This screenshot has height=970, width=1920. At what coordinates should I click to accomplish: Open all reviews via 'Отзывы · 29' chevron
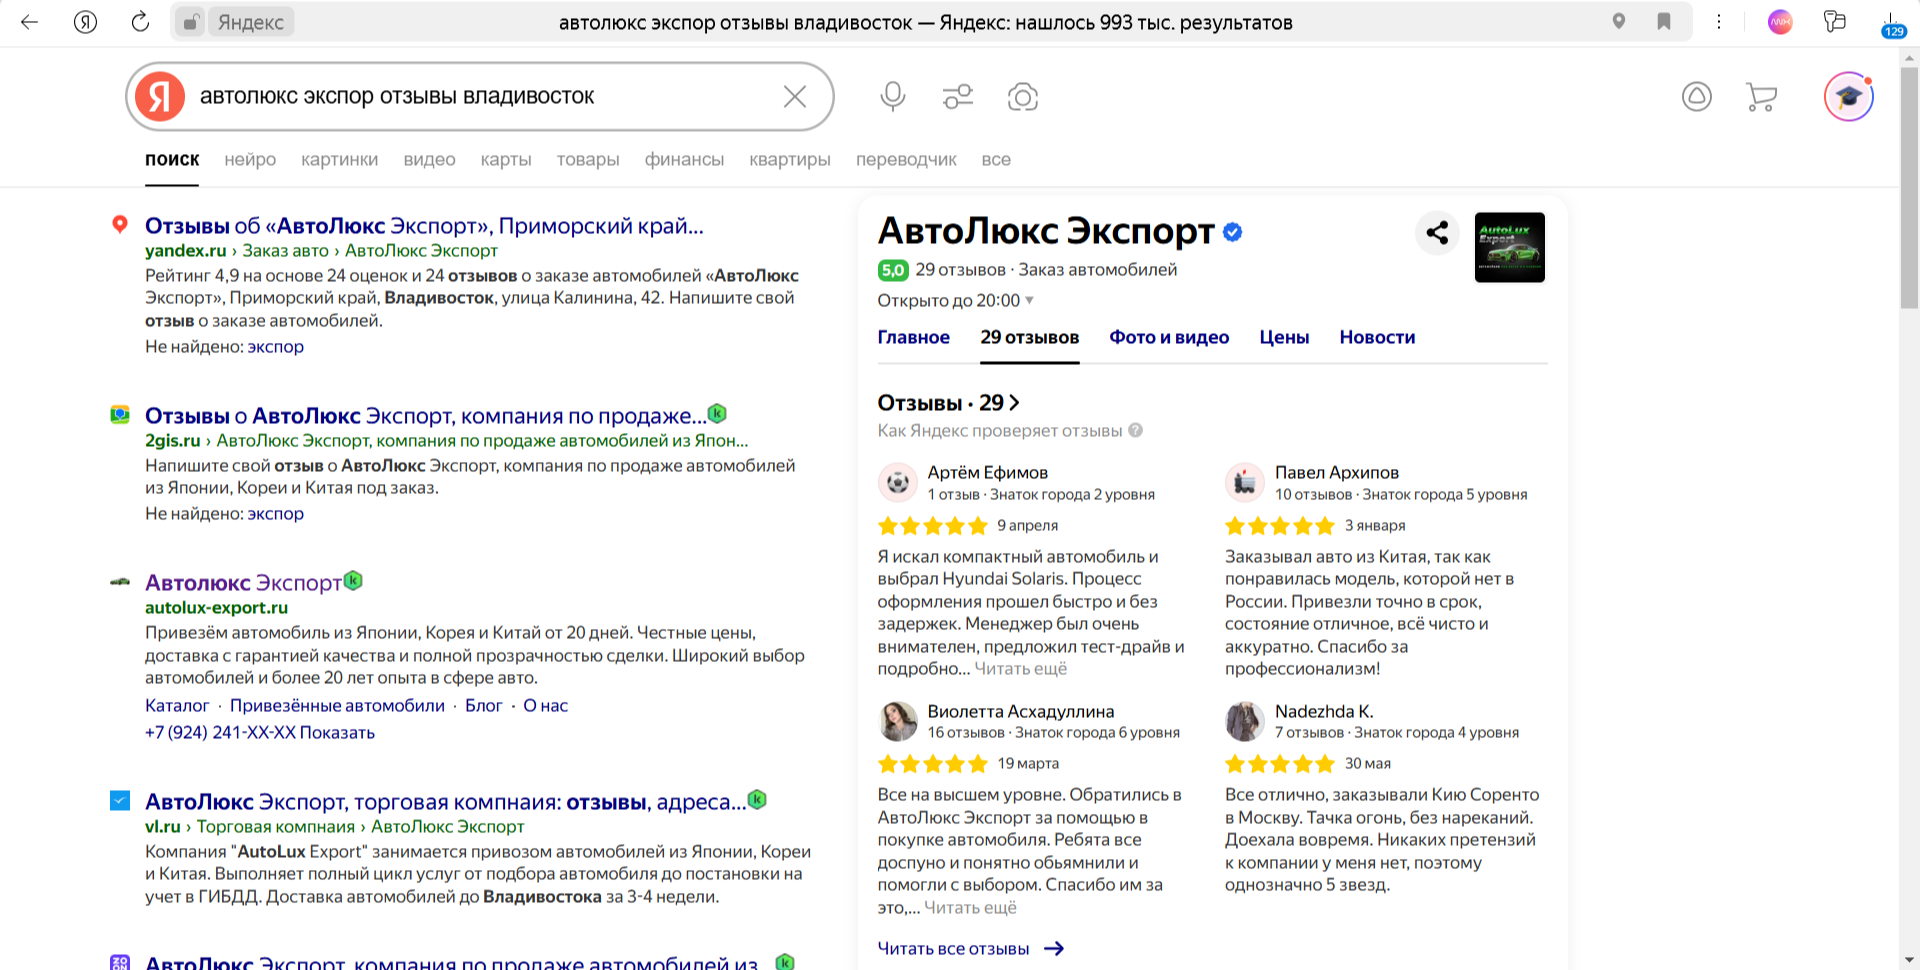pyautogui.click(x=949, y=403)
